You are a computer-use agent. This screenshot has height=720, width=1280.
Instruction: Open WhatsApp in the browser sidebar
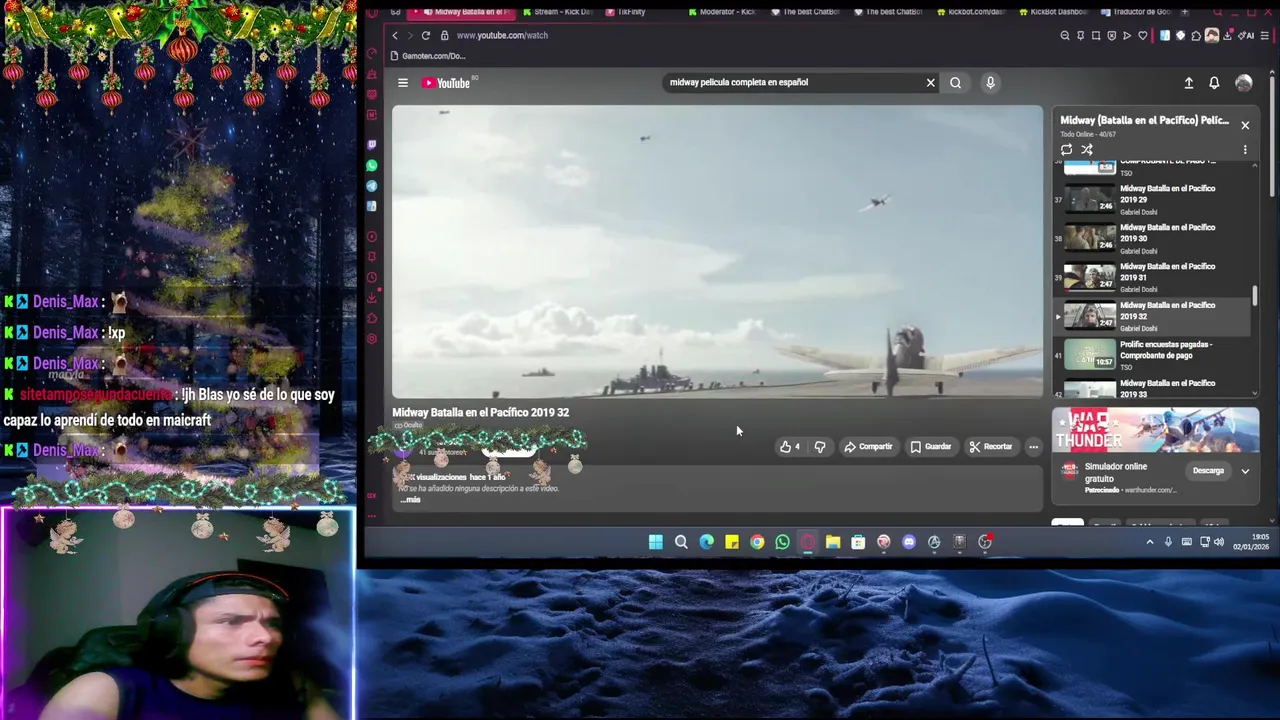click(372, 165)
